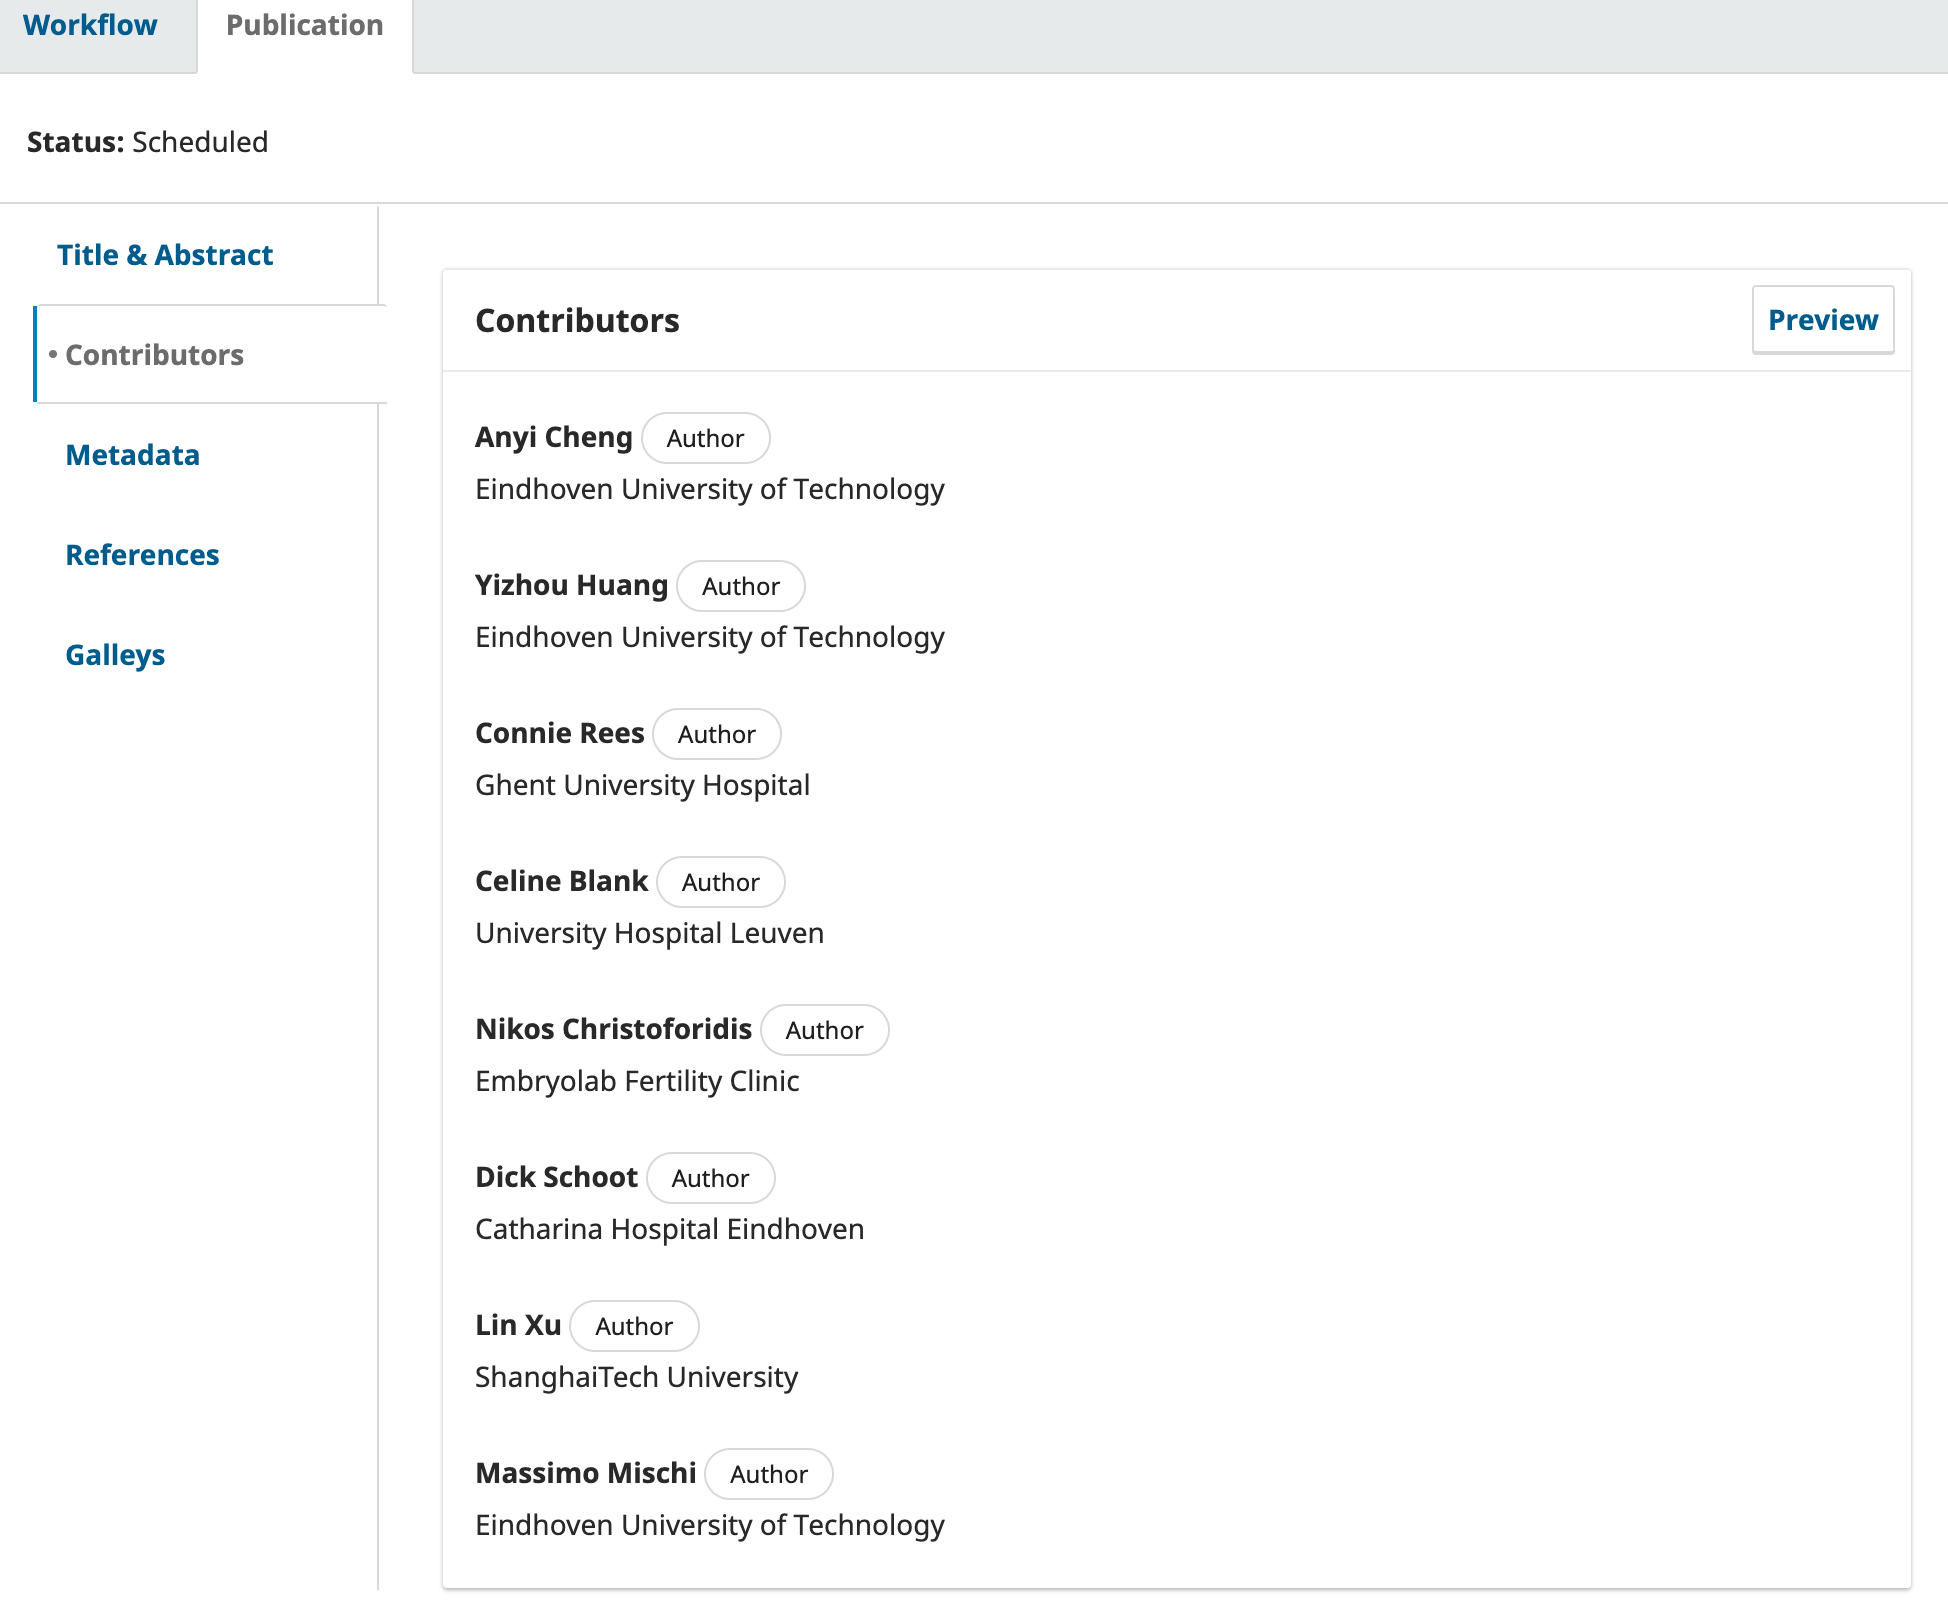1948x1600 pixels.
Task: Click contributor name Anyi Cheng
Action: tap(553, 437)
